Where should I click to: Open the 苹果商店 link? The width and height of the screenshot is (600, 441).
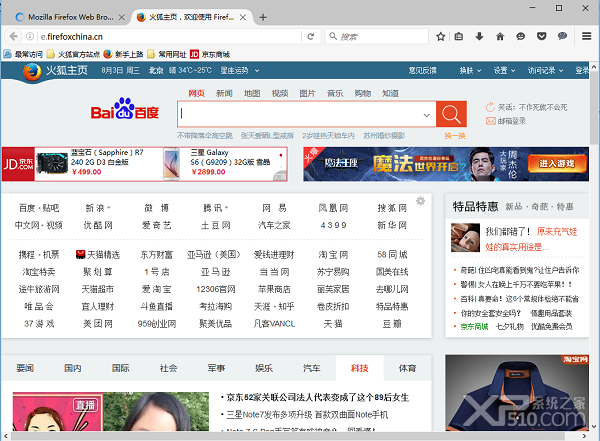274,289
